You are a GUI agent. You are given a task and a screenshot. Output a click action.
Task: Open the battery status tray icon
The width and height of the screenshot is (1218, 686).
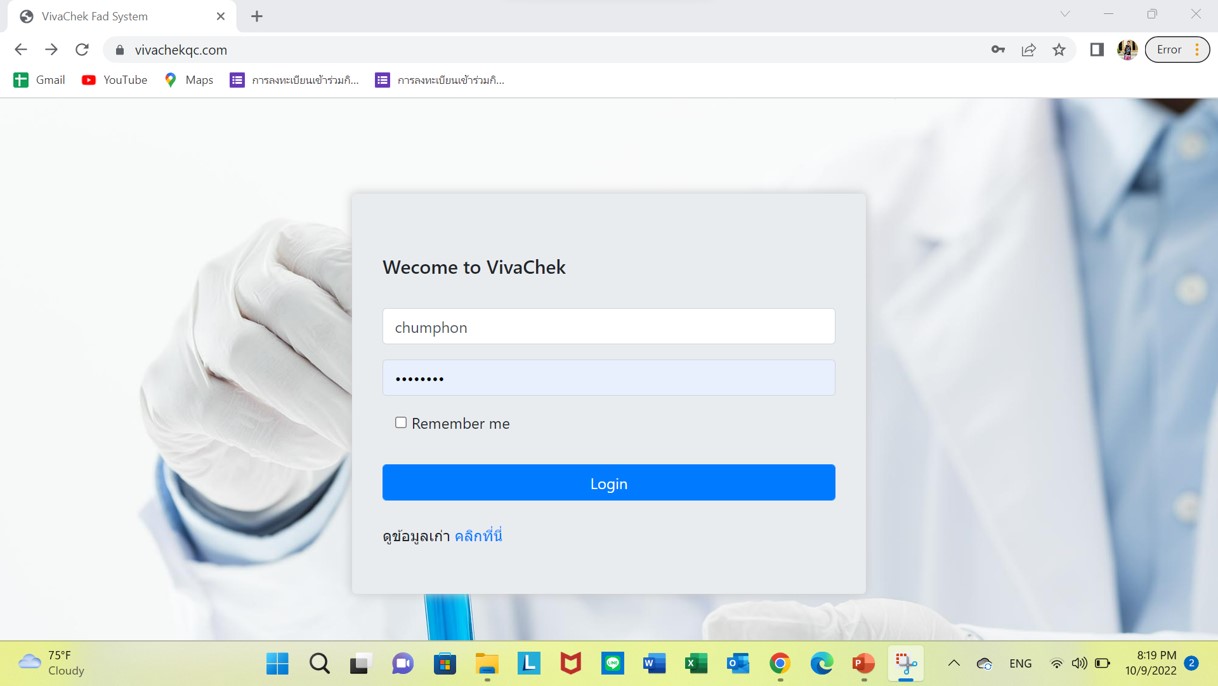(1102, 663)
